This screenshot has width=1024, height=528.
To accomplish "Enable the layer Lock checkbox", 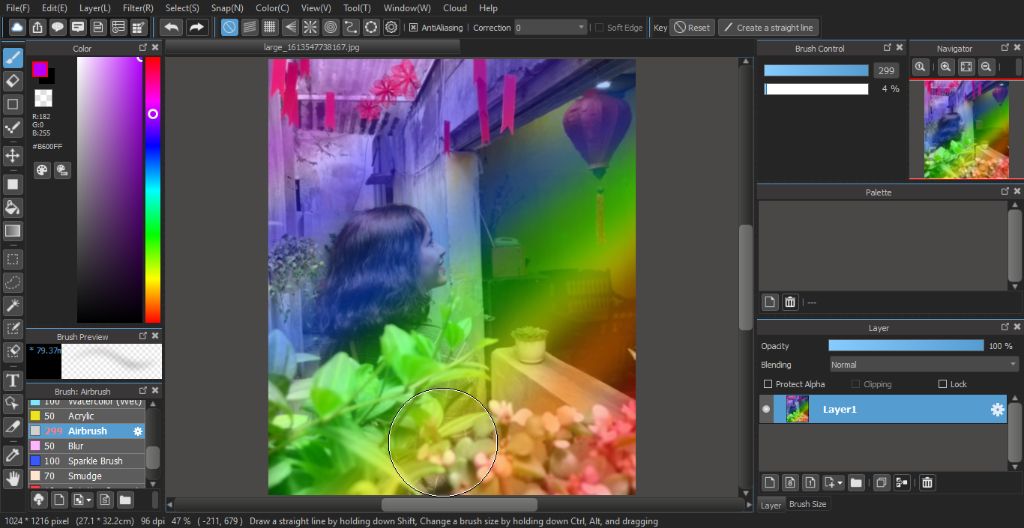I will (x=942, y=384).
